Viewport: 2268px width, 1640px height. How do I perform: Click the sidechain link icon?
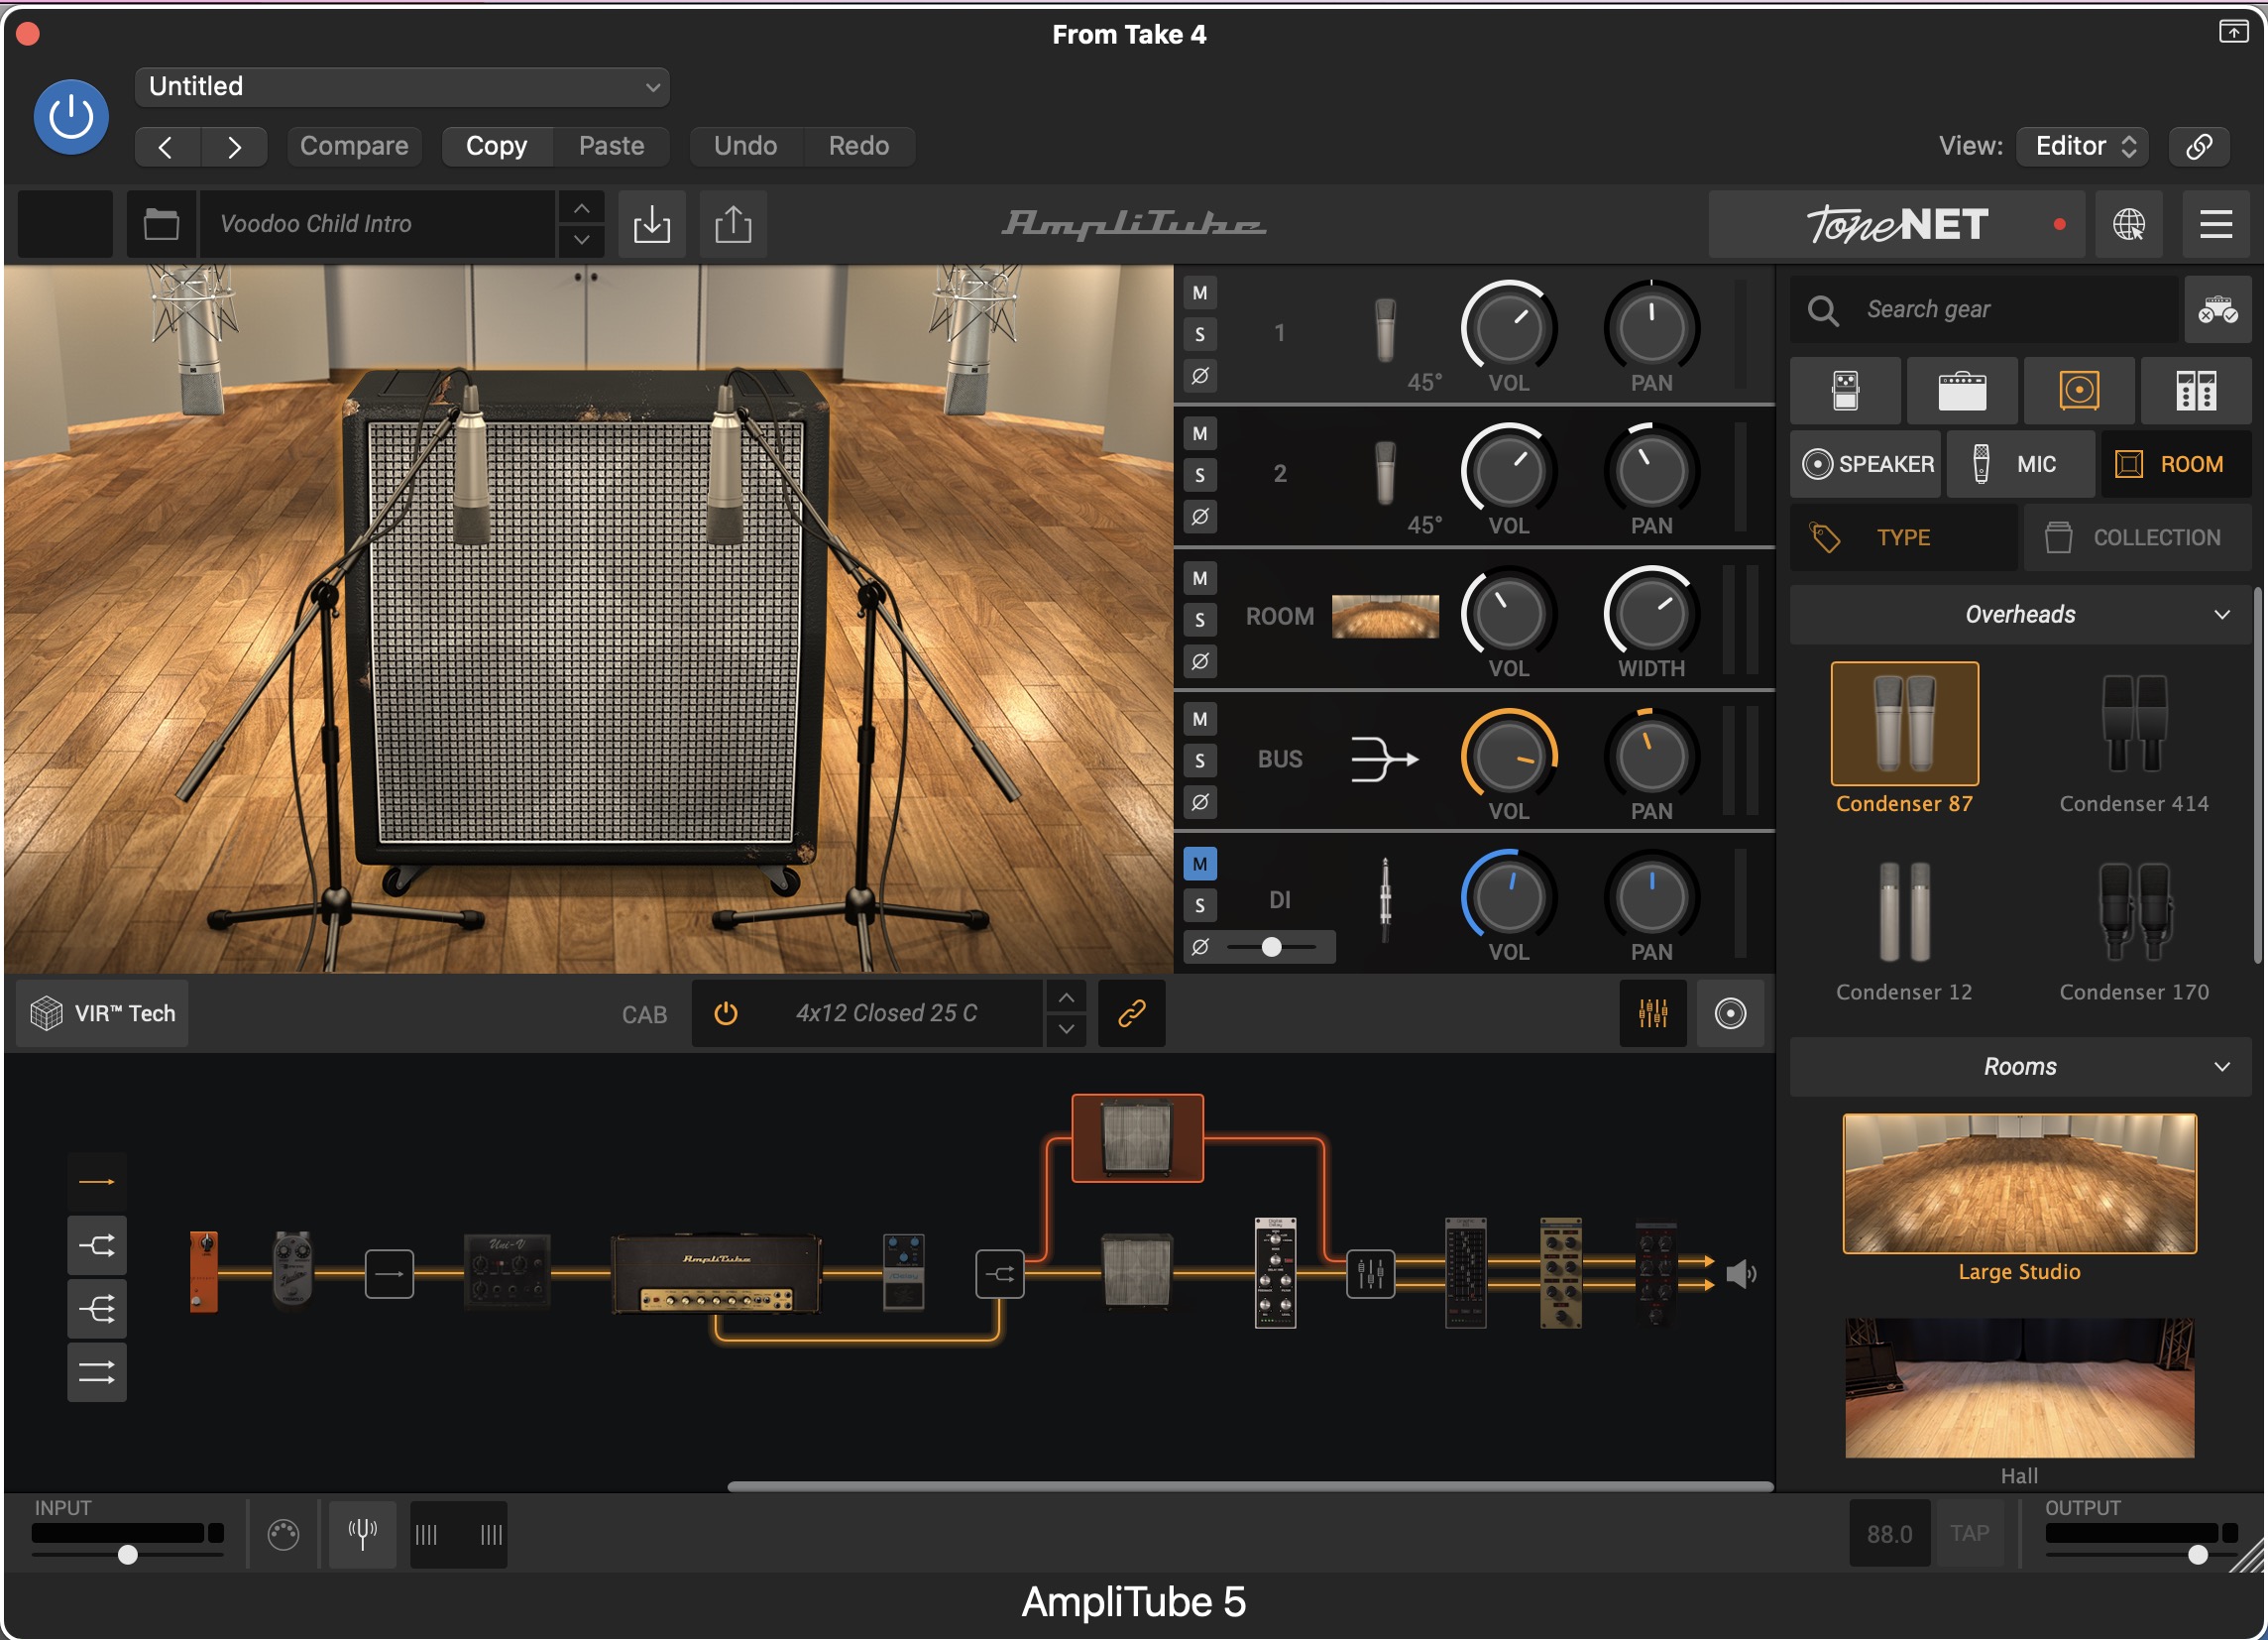[2198, 146]
